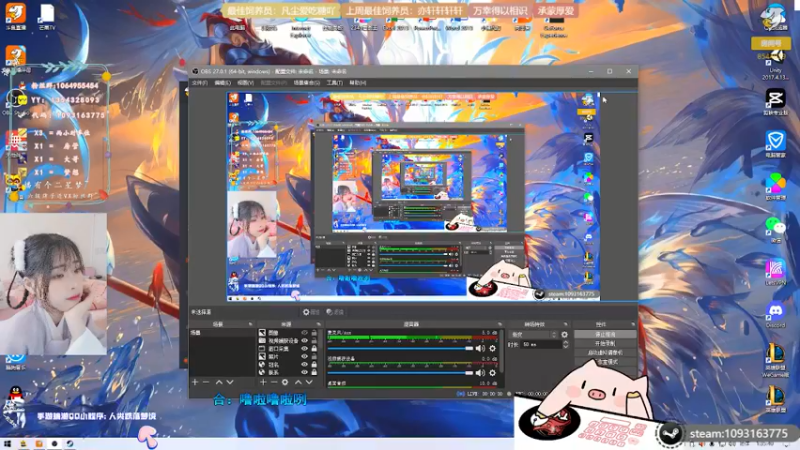Move the source up with the arrow in the Sources panel
800x450 pixels.
point(298,382)
